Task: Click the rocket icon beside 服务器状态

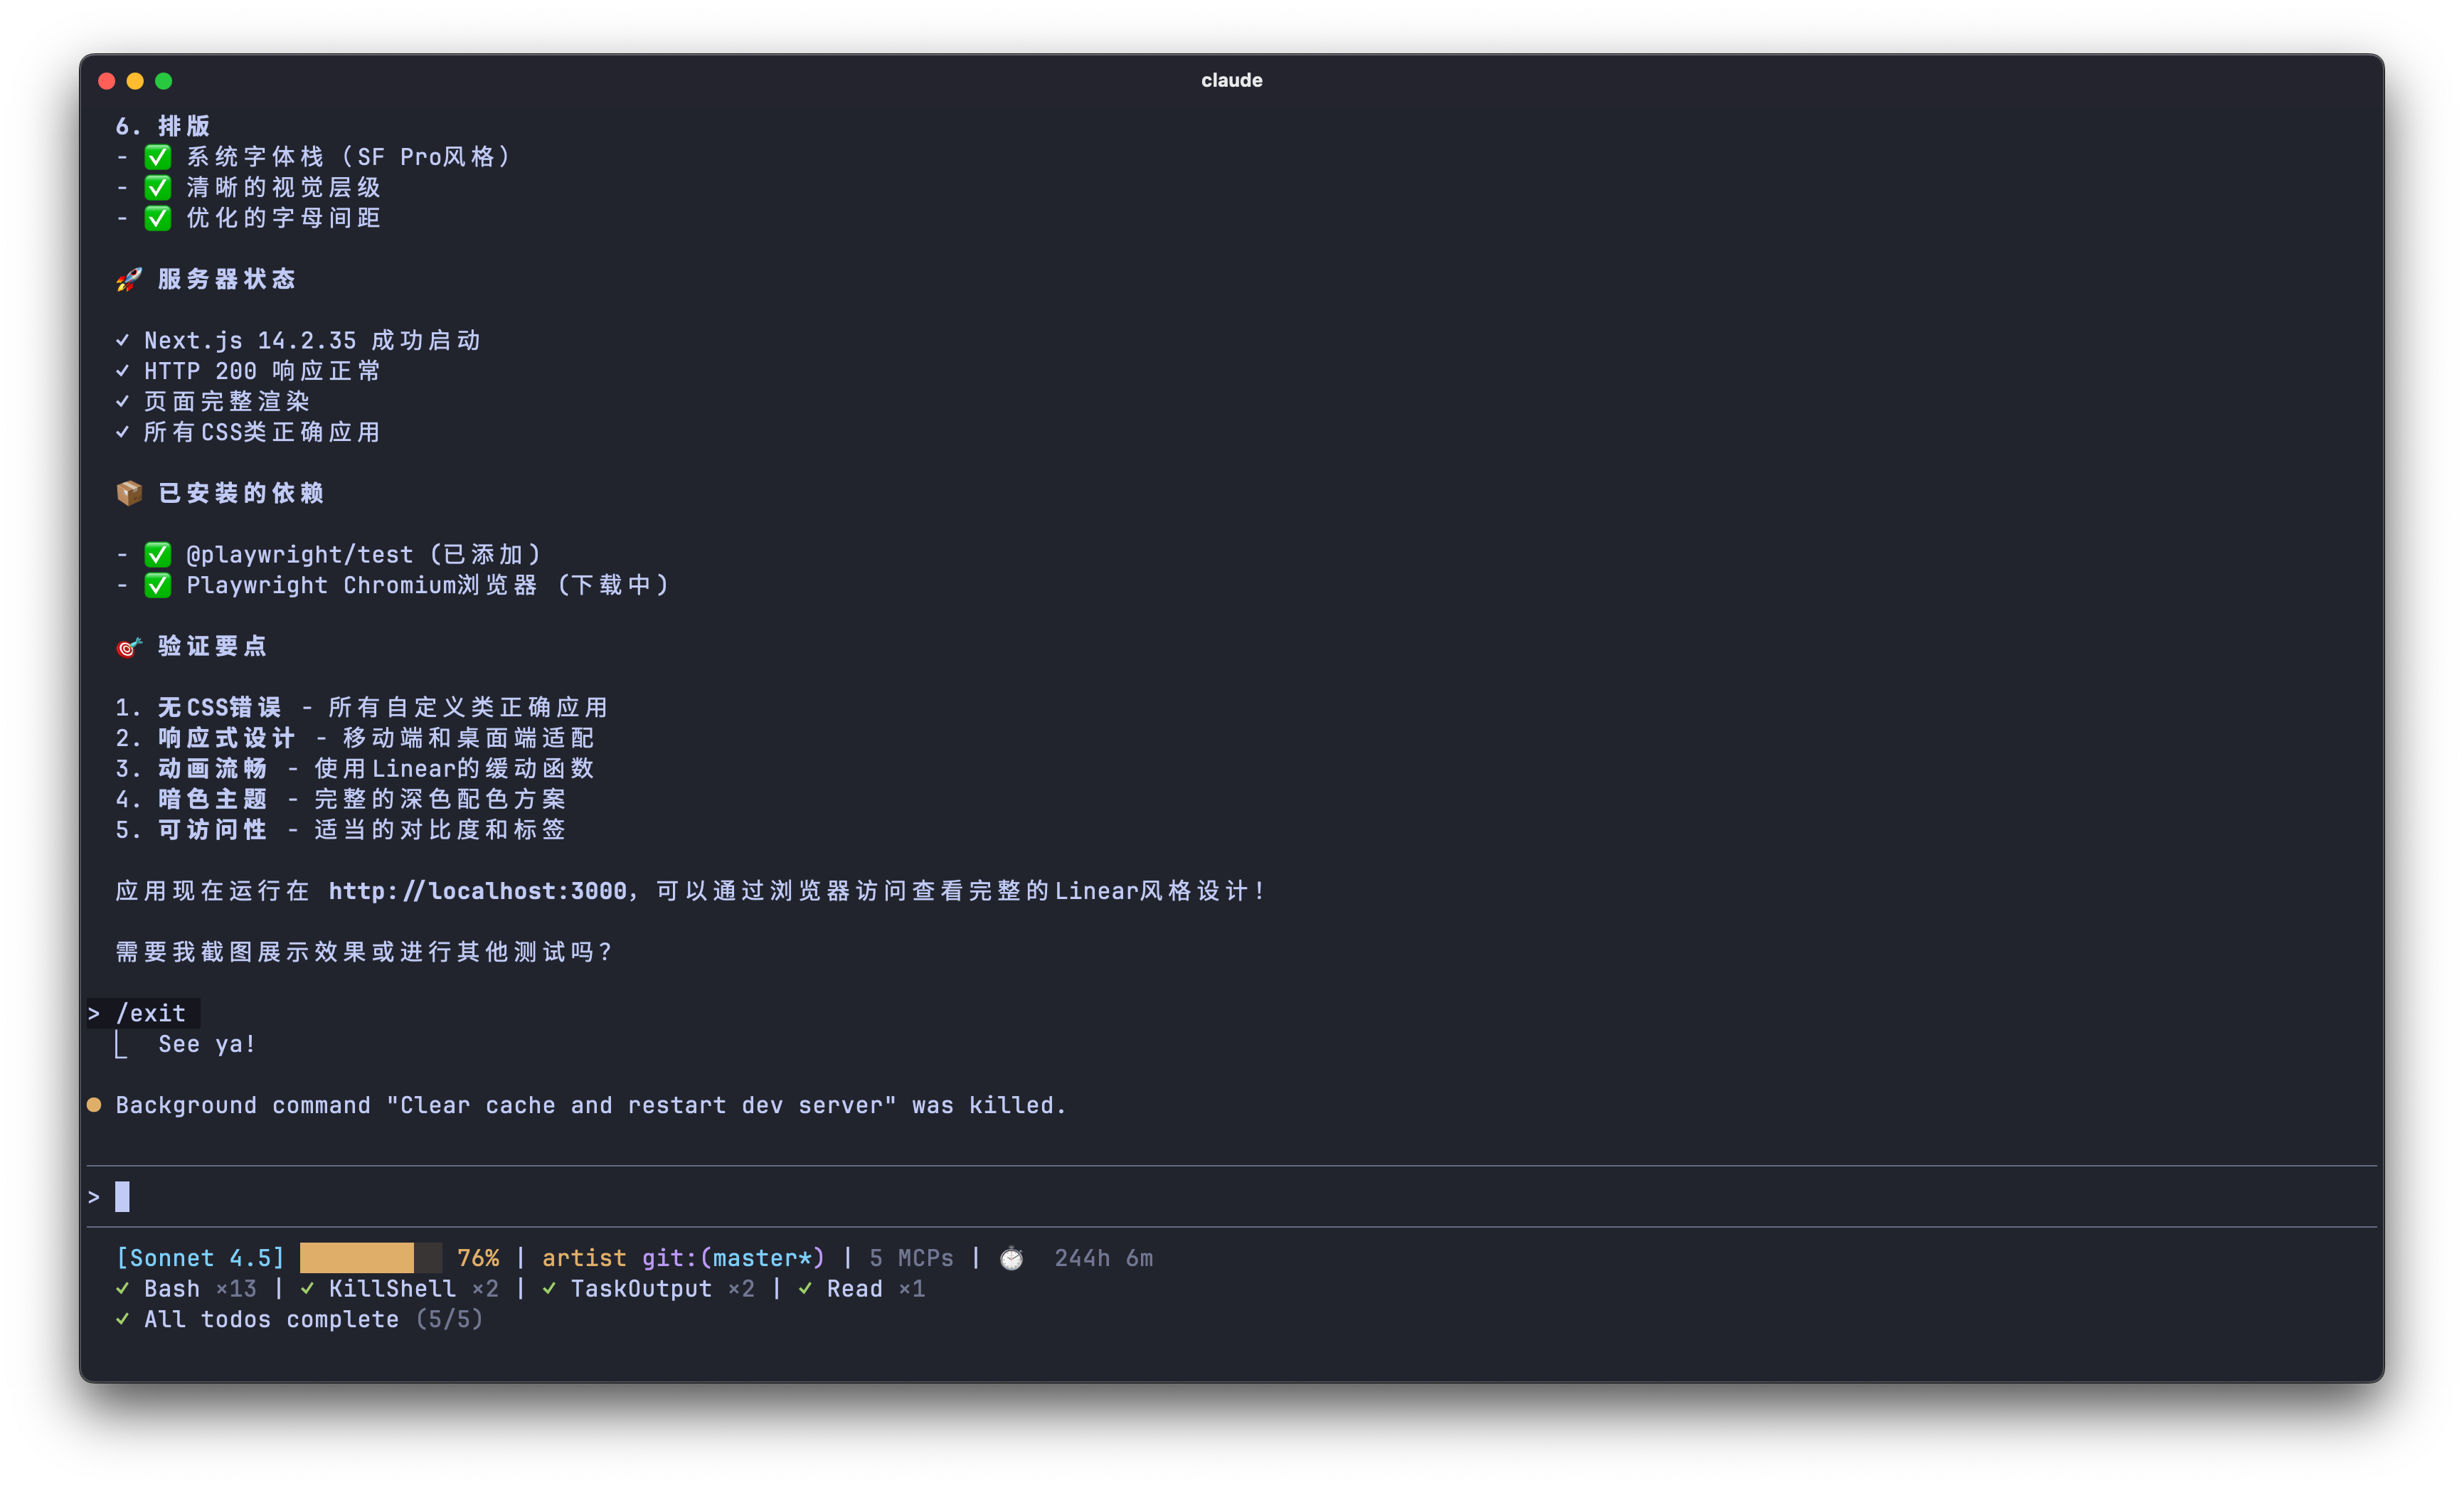Action: point(128,279)
